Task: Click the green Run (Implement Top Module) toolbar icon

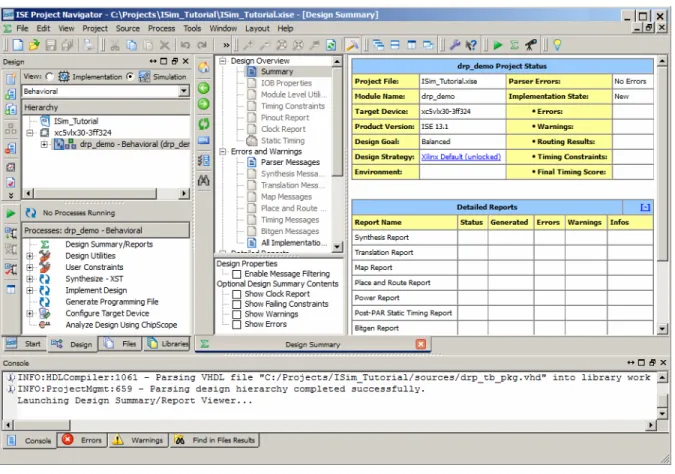Action: click(498, 45)
